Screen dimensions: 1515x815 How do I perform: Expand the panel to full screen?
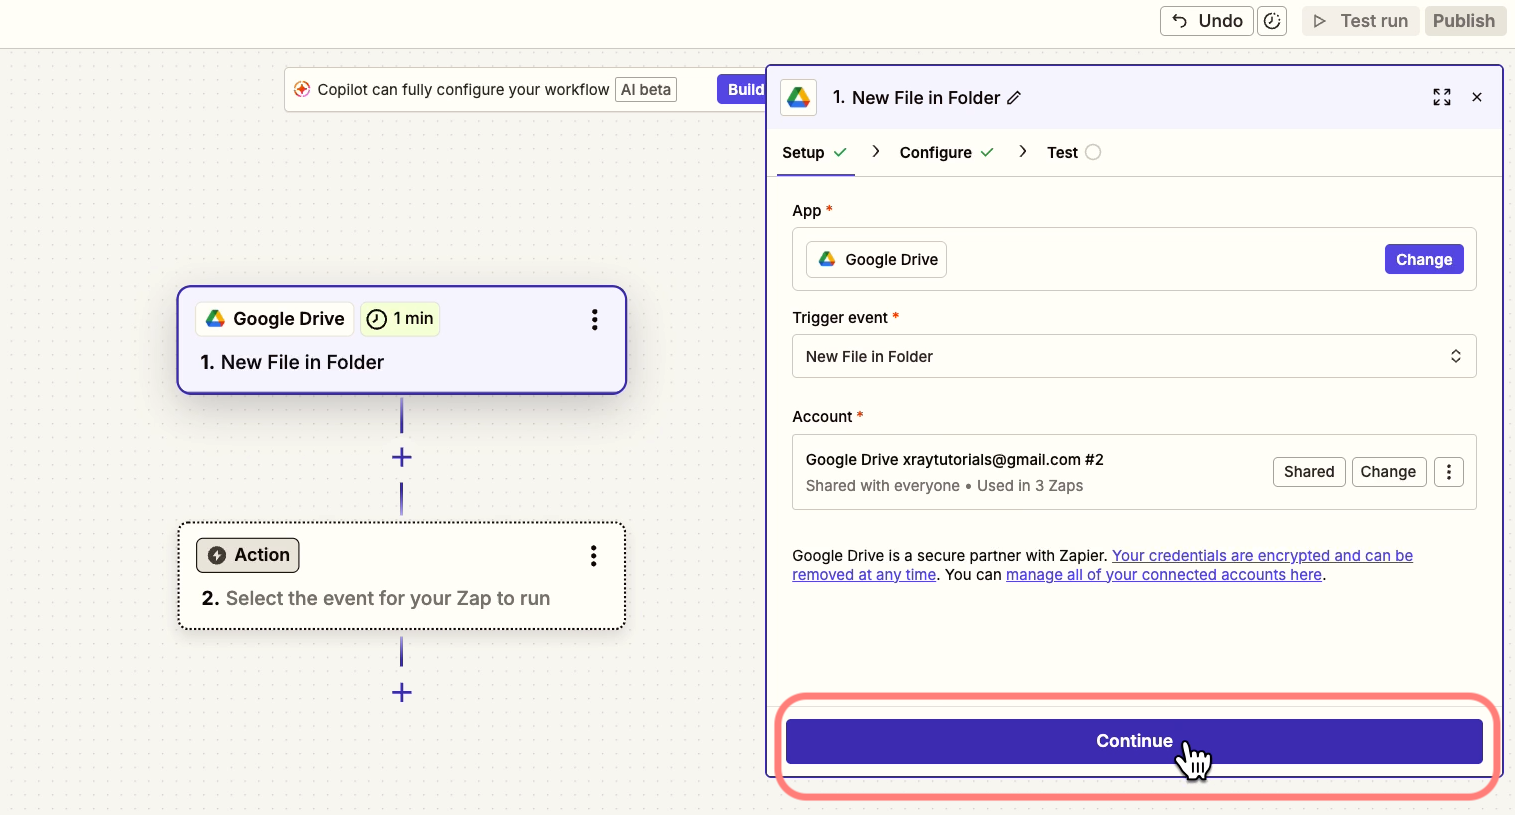click(x=1442, y=97)
